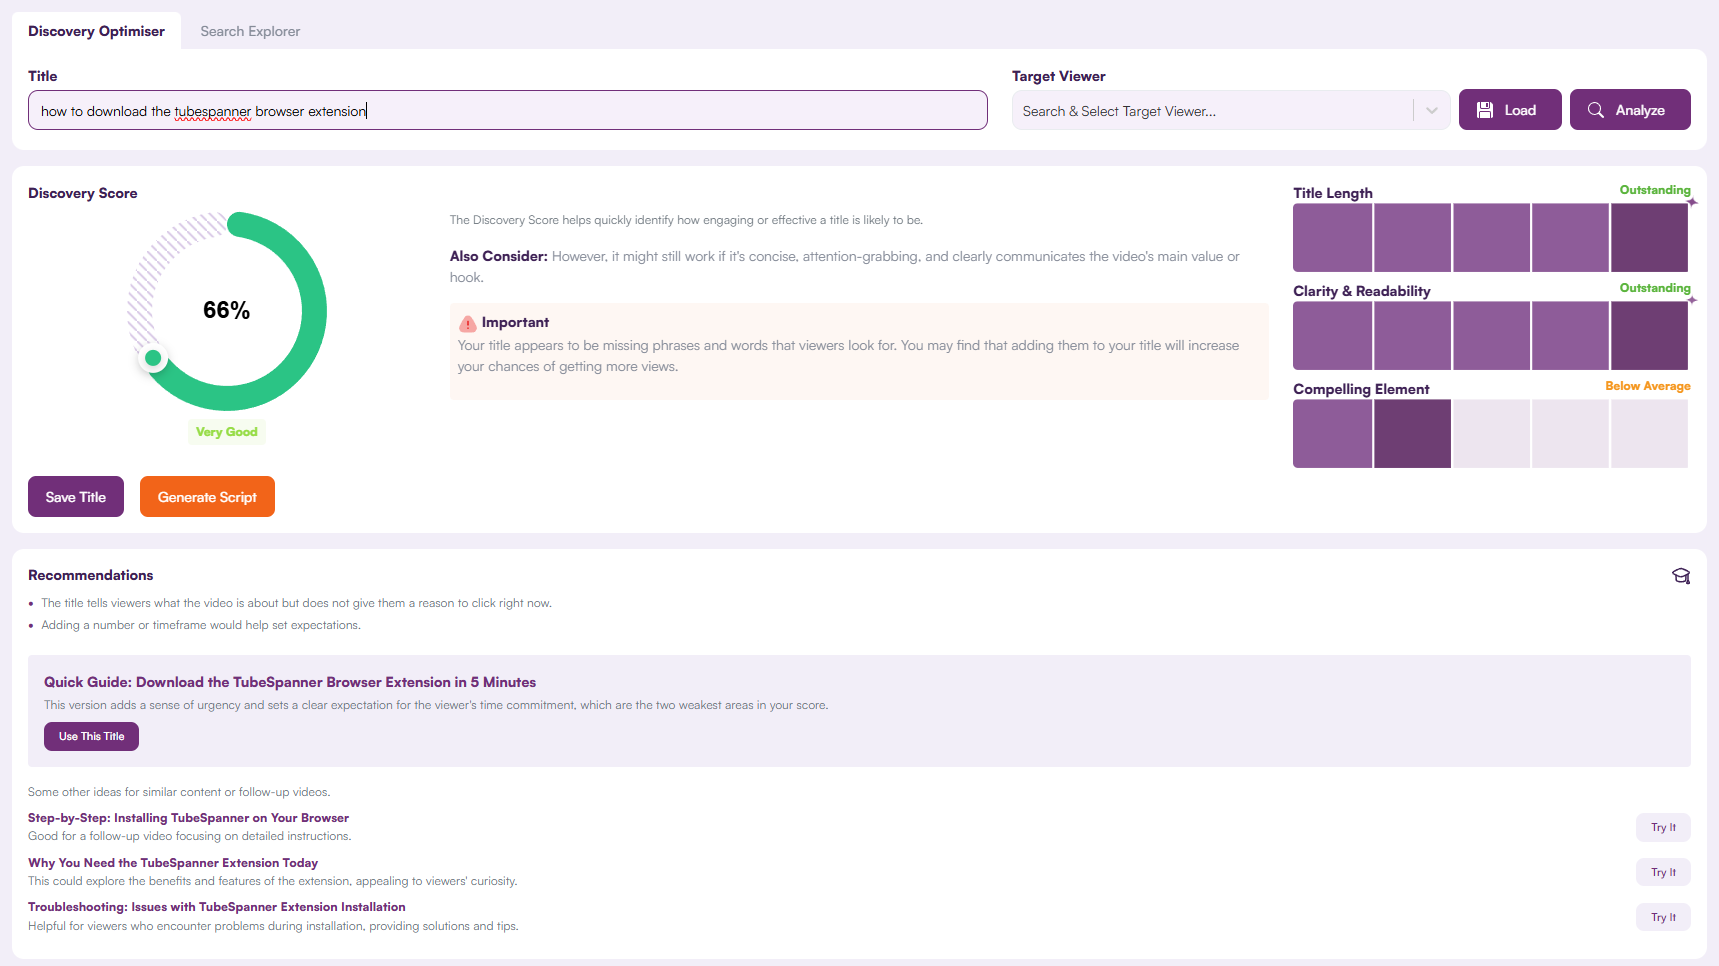Try It for Troubleshooting Issues title
The image size is (1719, 966).
click(x=1663, y=917)
